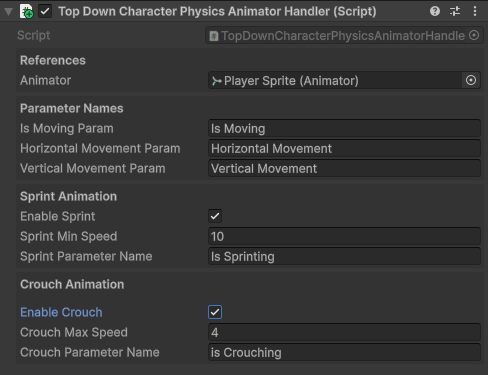Click the script file icon in Script field
Image resolution: width=488 pixels, height=375 pixels.
coord(214,36)
